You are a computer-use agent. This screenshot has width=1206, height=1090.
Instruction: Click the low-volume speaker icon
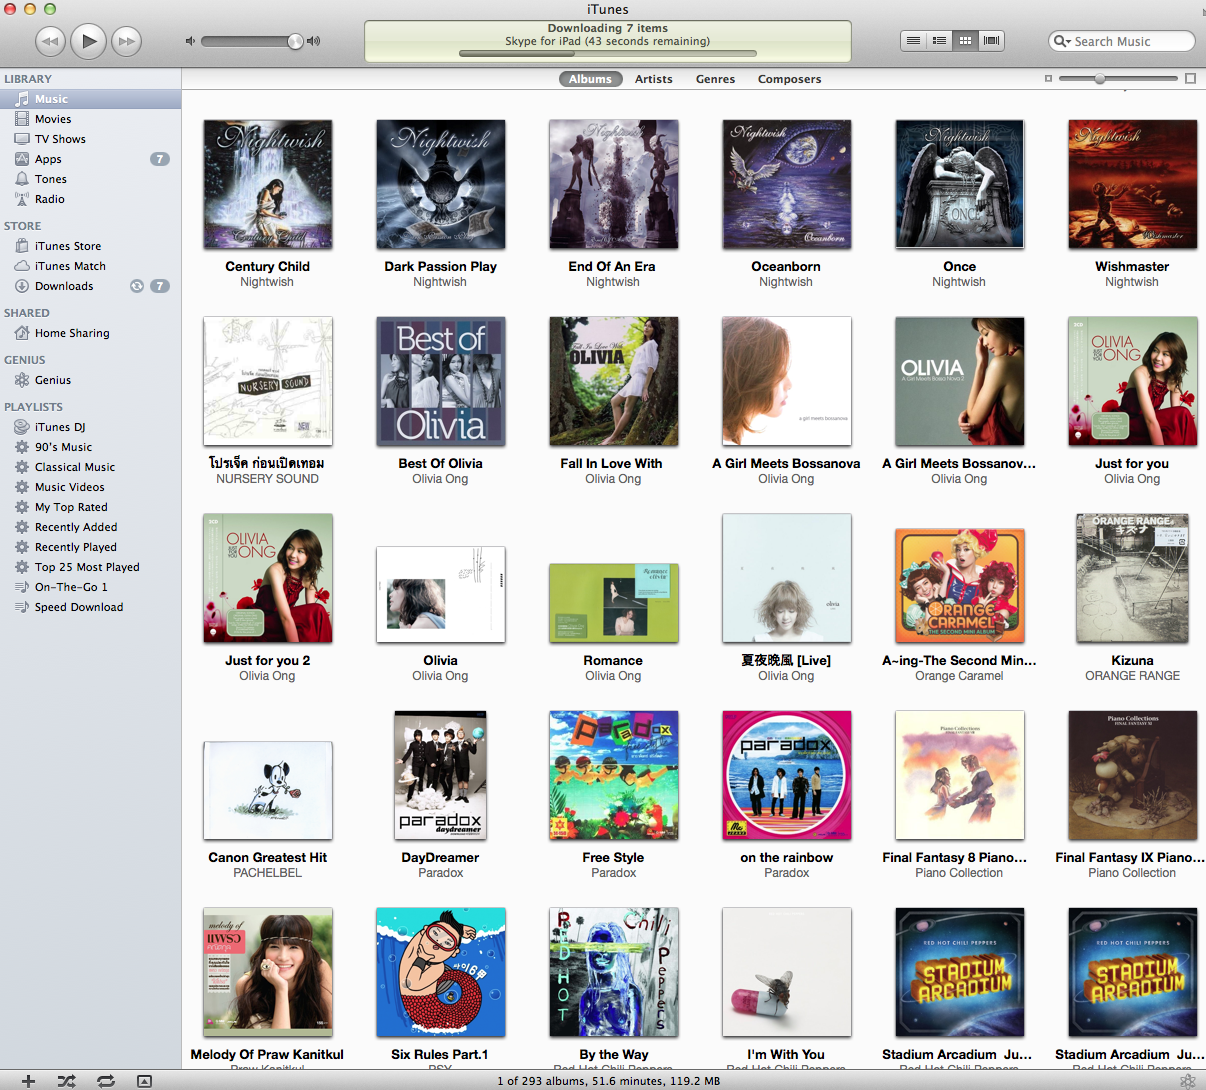tap(190, 41)
